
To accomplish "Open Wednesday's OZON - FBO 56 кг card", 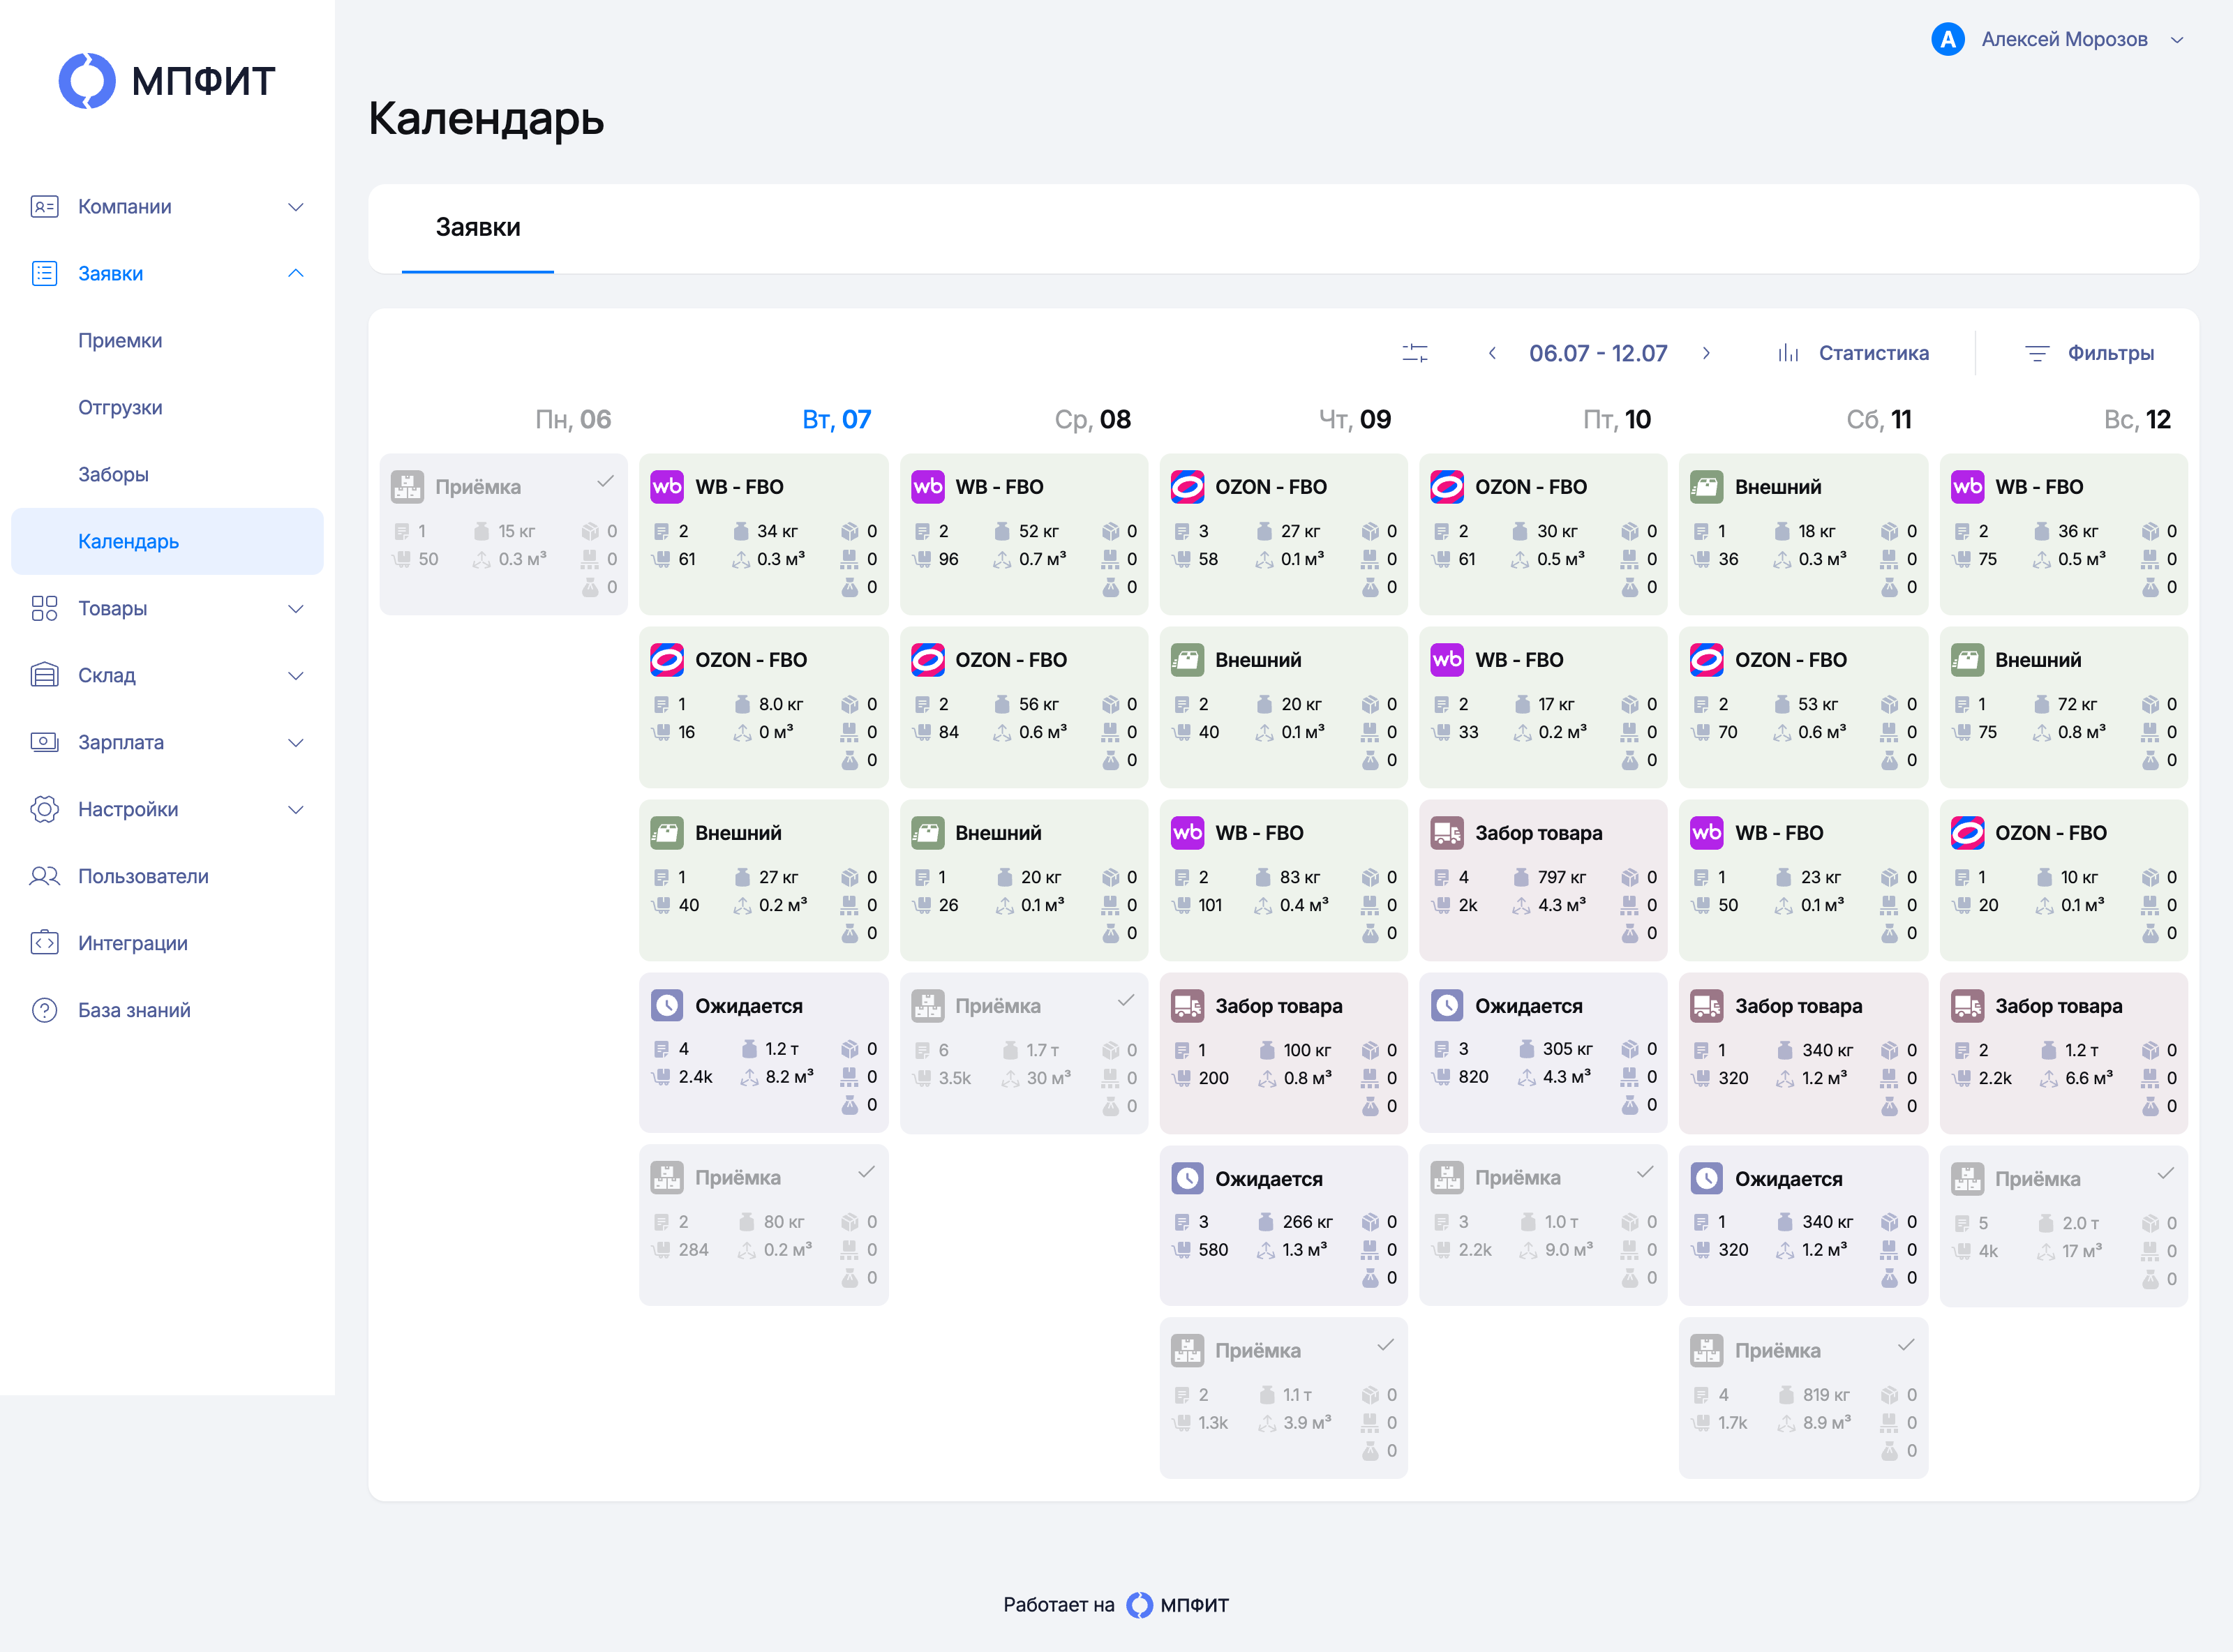I will tap(1023, 707).
